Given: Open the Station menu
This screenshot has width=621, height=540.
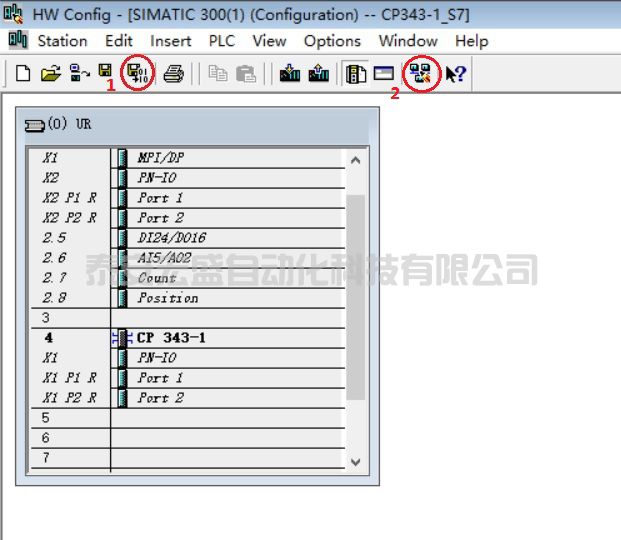Looking at the screenshot, I should (62, 41).
